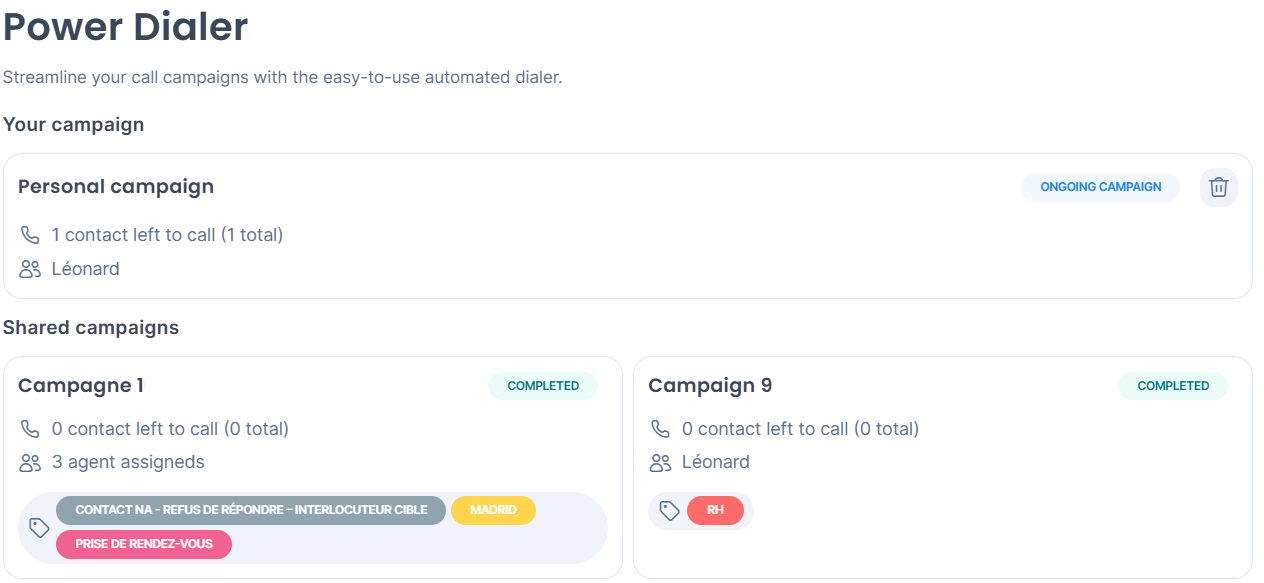Open the Campaign 9 shared campaign

(x=710, y=386)
